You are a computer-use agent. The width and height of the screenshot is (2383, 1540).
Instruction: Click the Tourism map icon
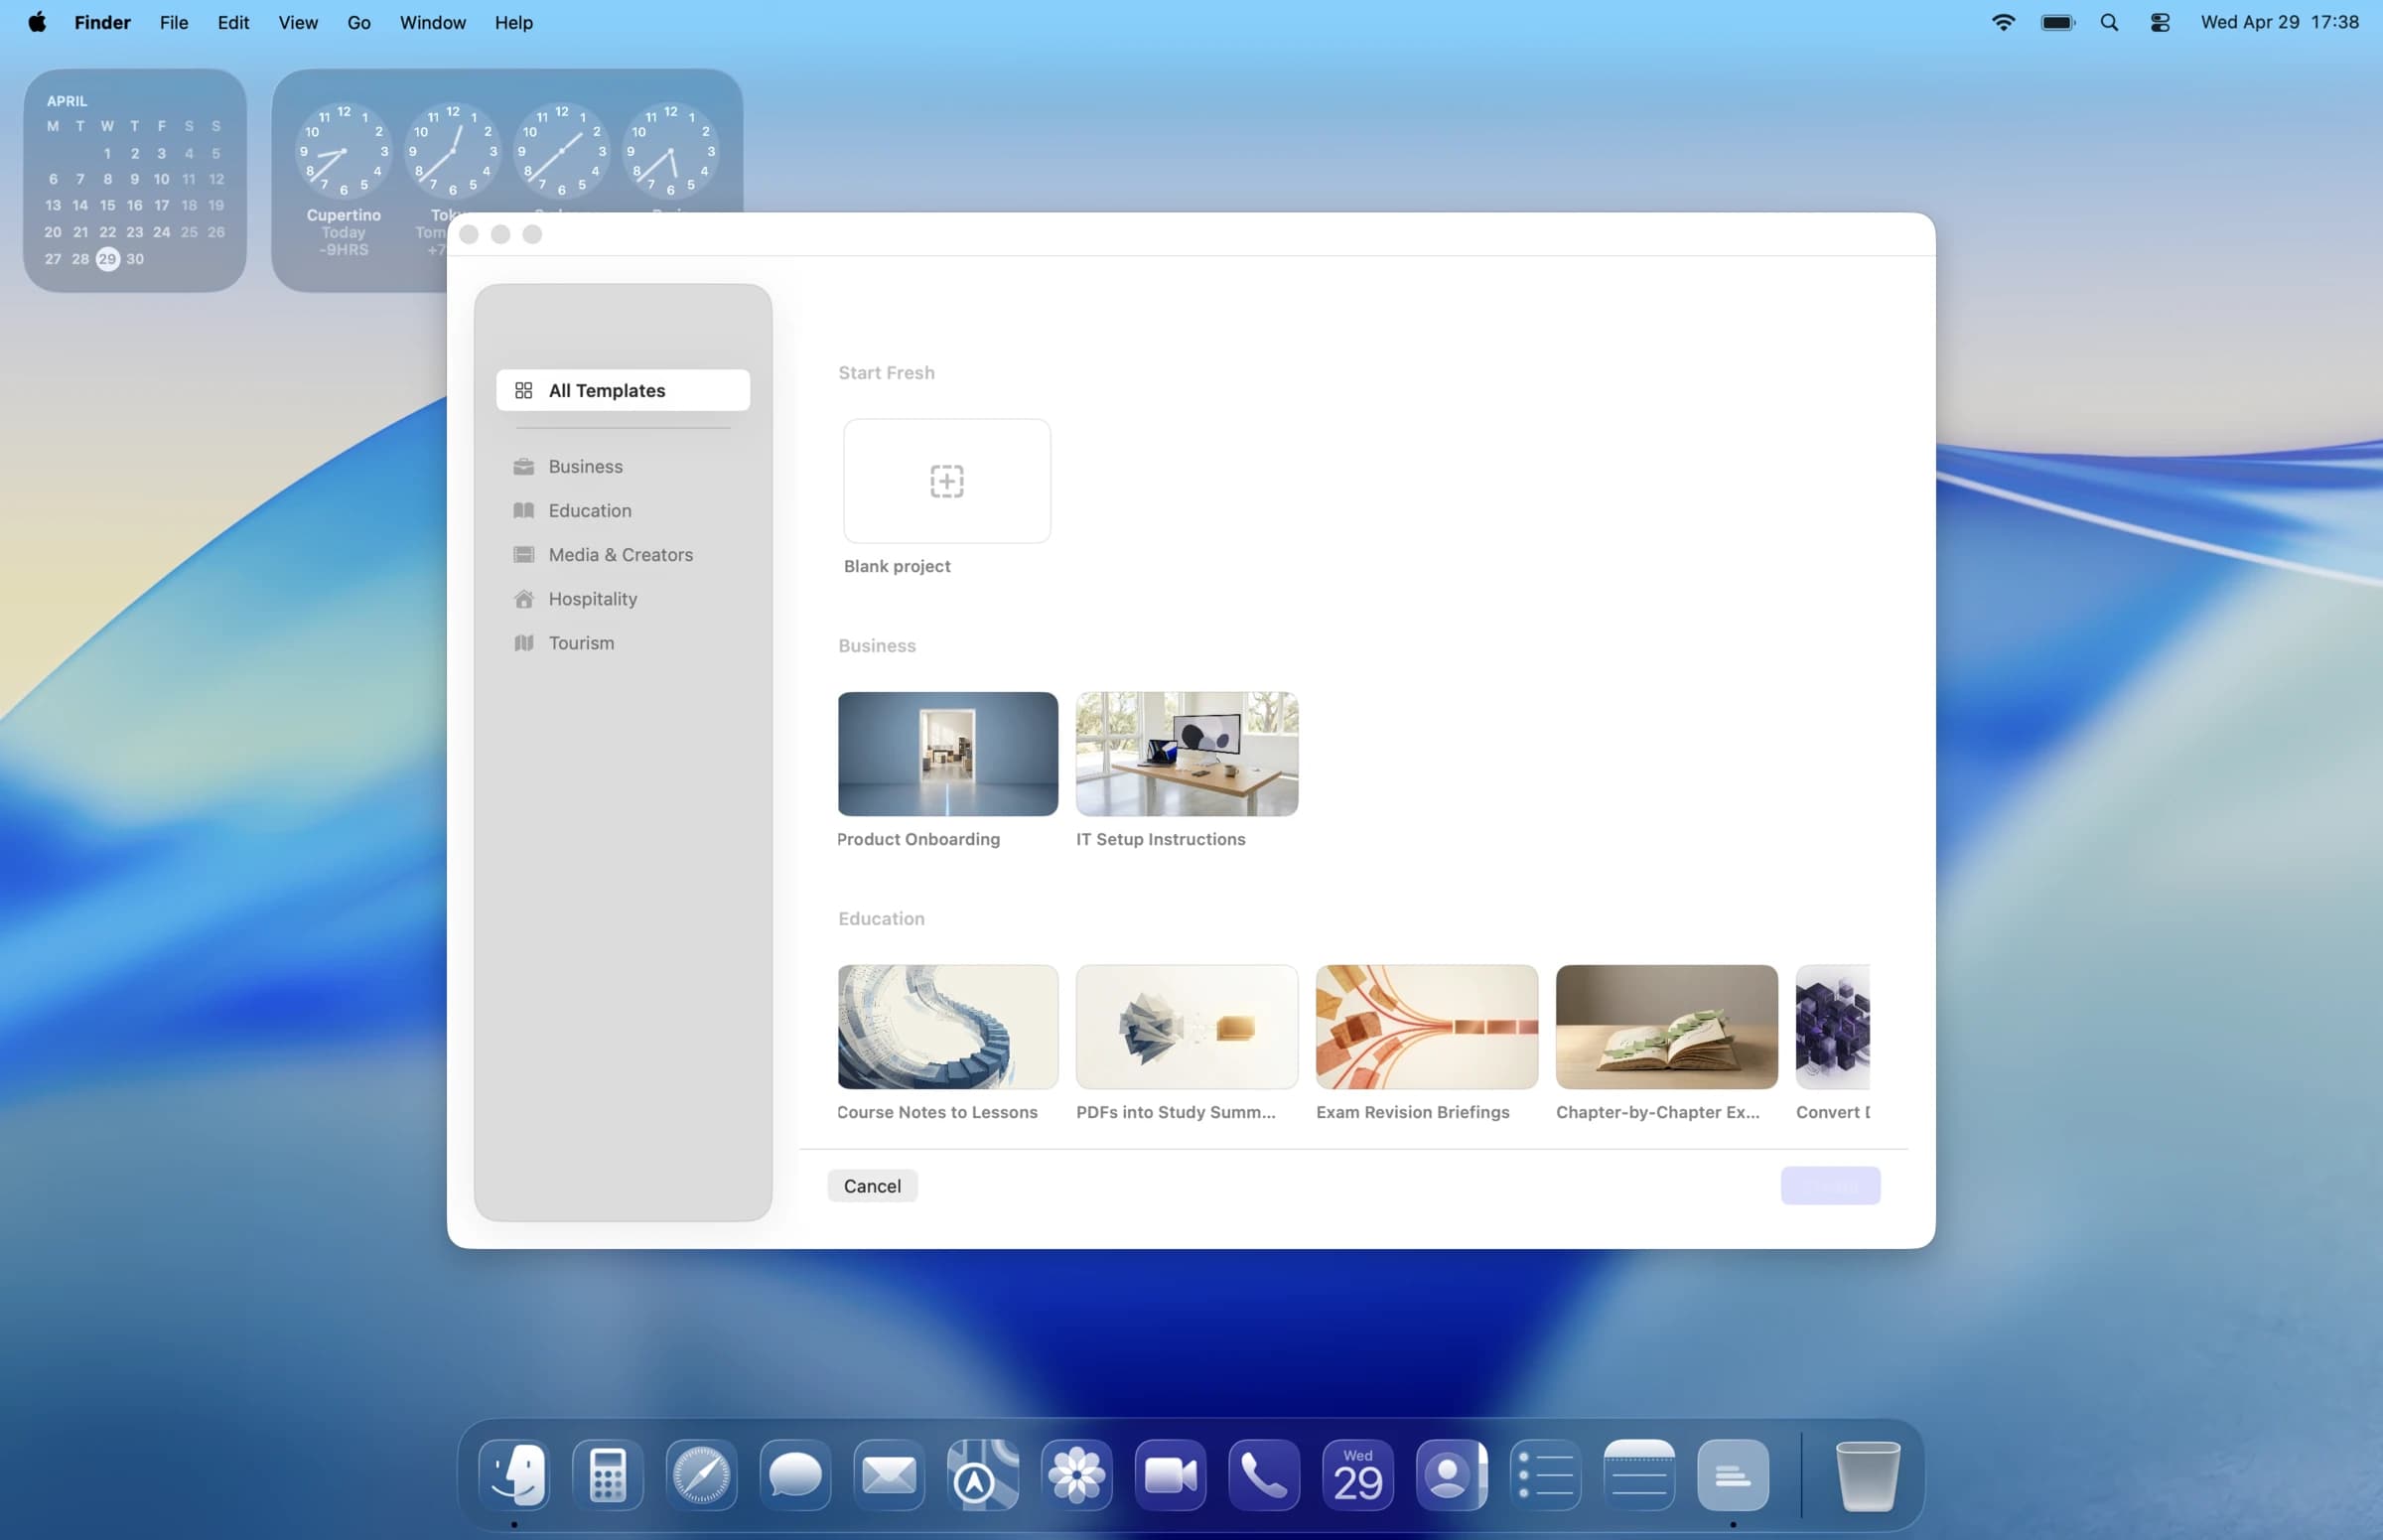point(523,642)
